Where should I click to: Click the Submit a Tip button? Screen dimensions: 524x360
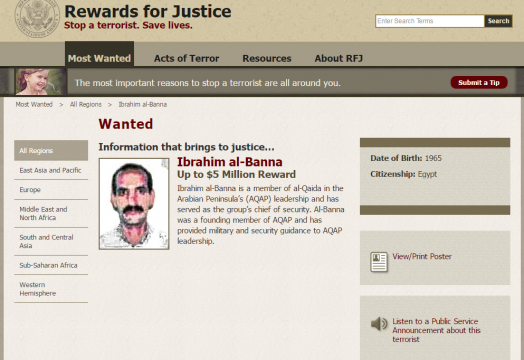coord(479,83)
